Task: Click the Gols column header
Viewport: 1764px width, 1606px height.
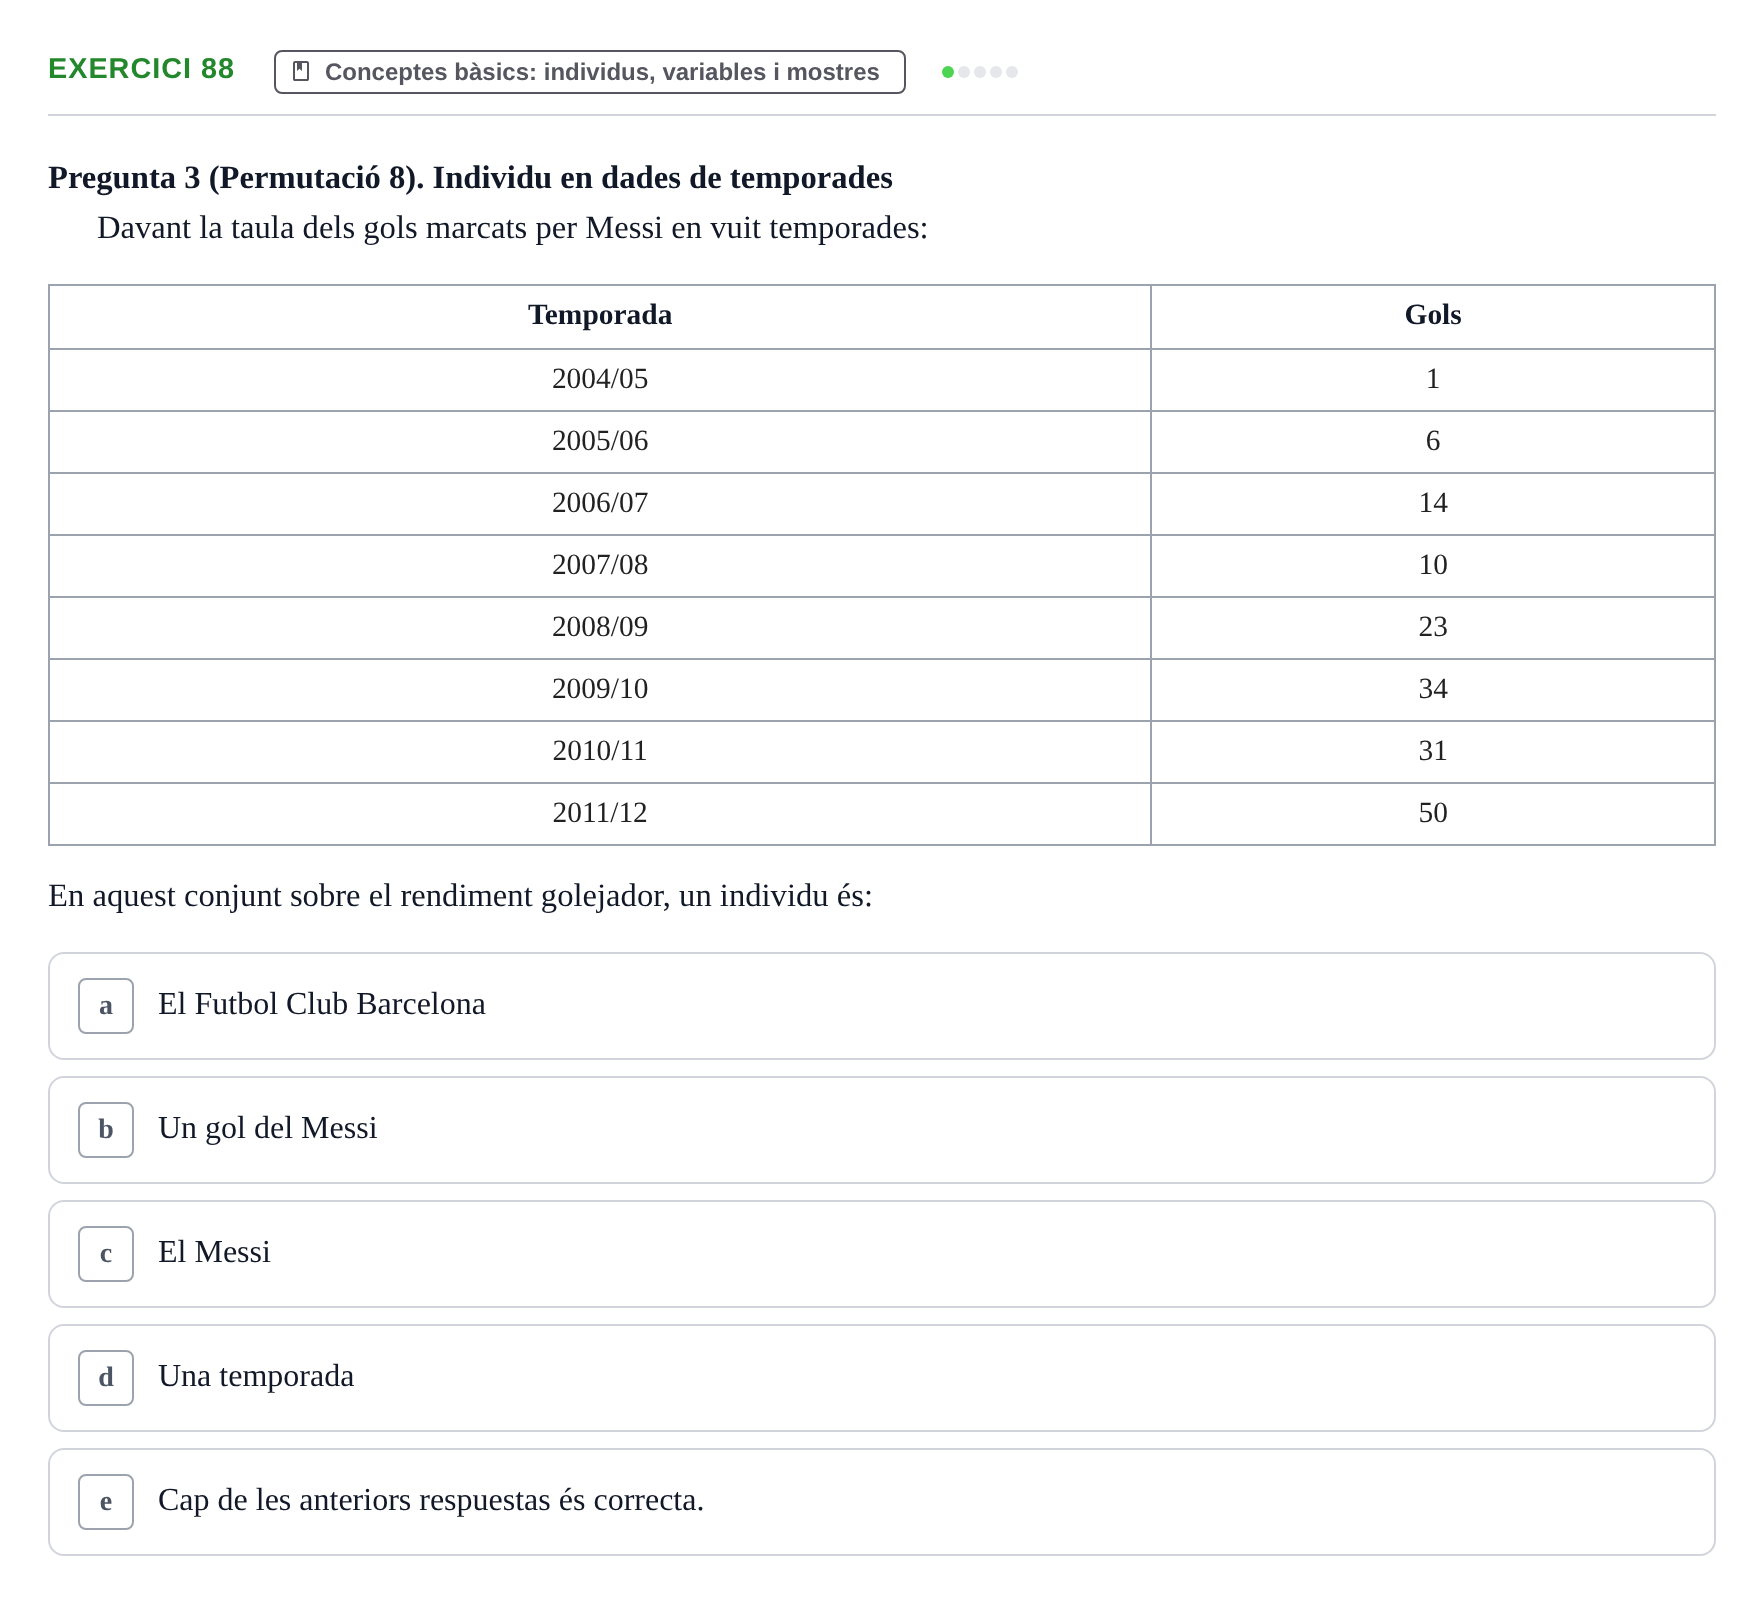Action: point(1433,315)
